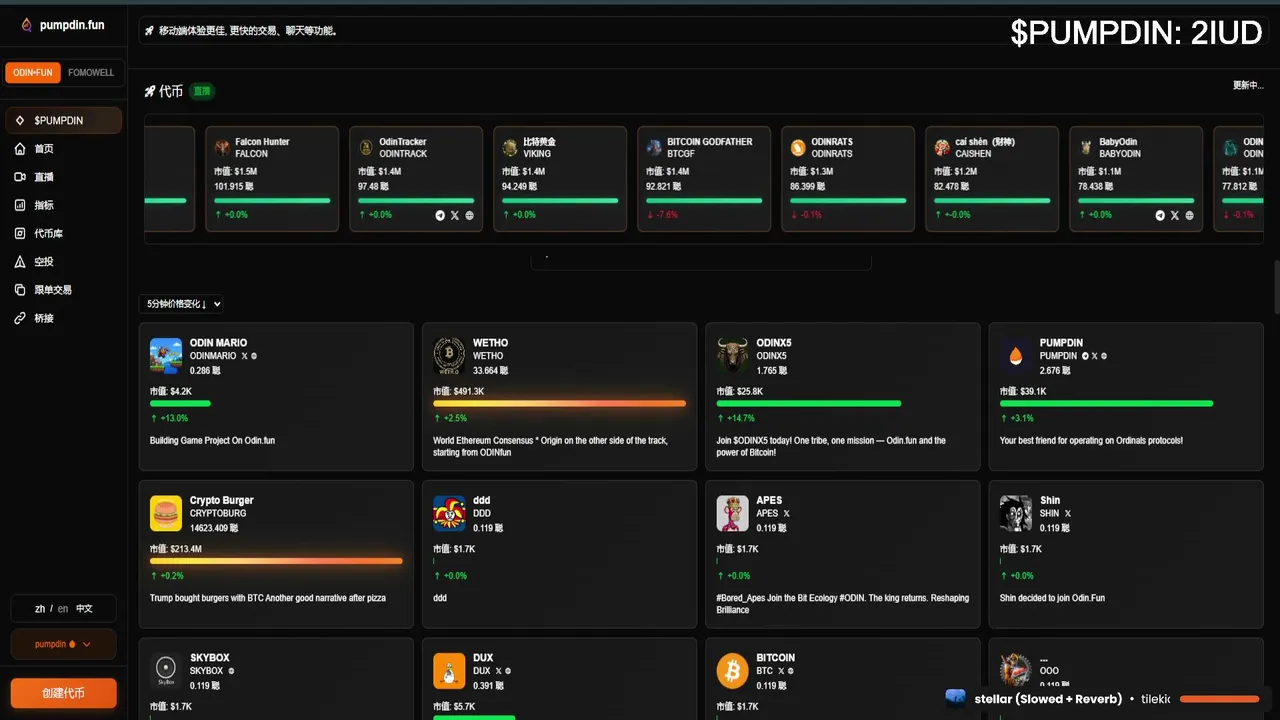Click ODIN MARIO +13.0% change value
The height and width of the screenshot is (720, 1280).
pos(169,418)
